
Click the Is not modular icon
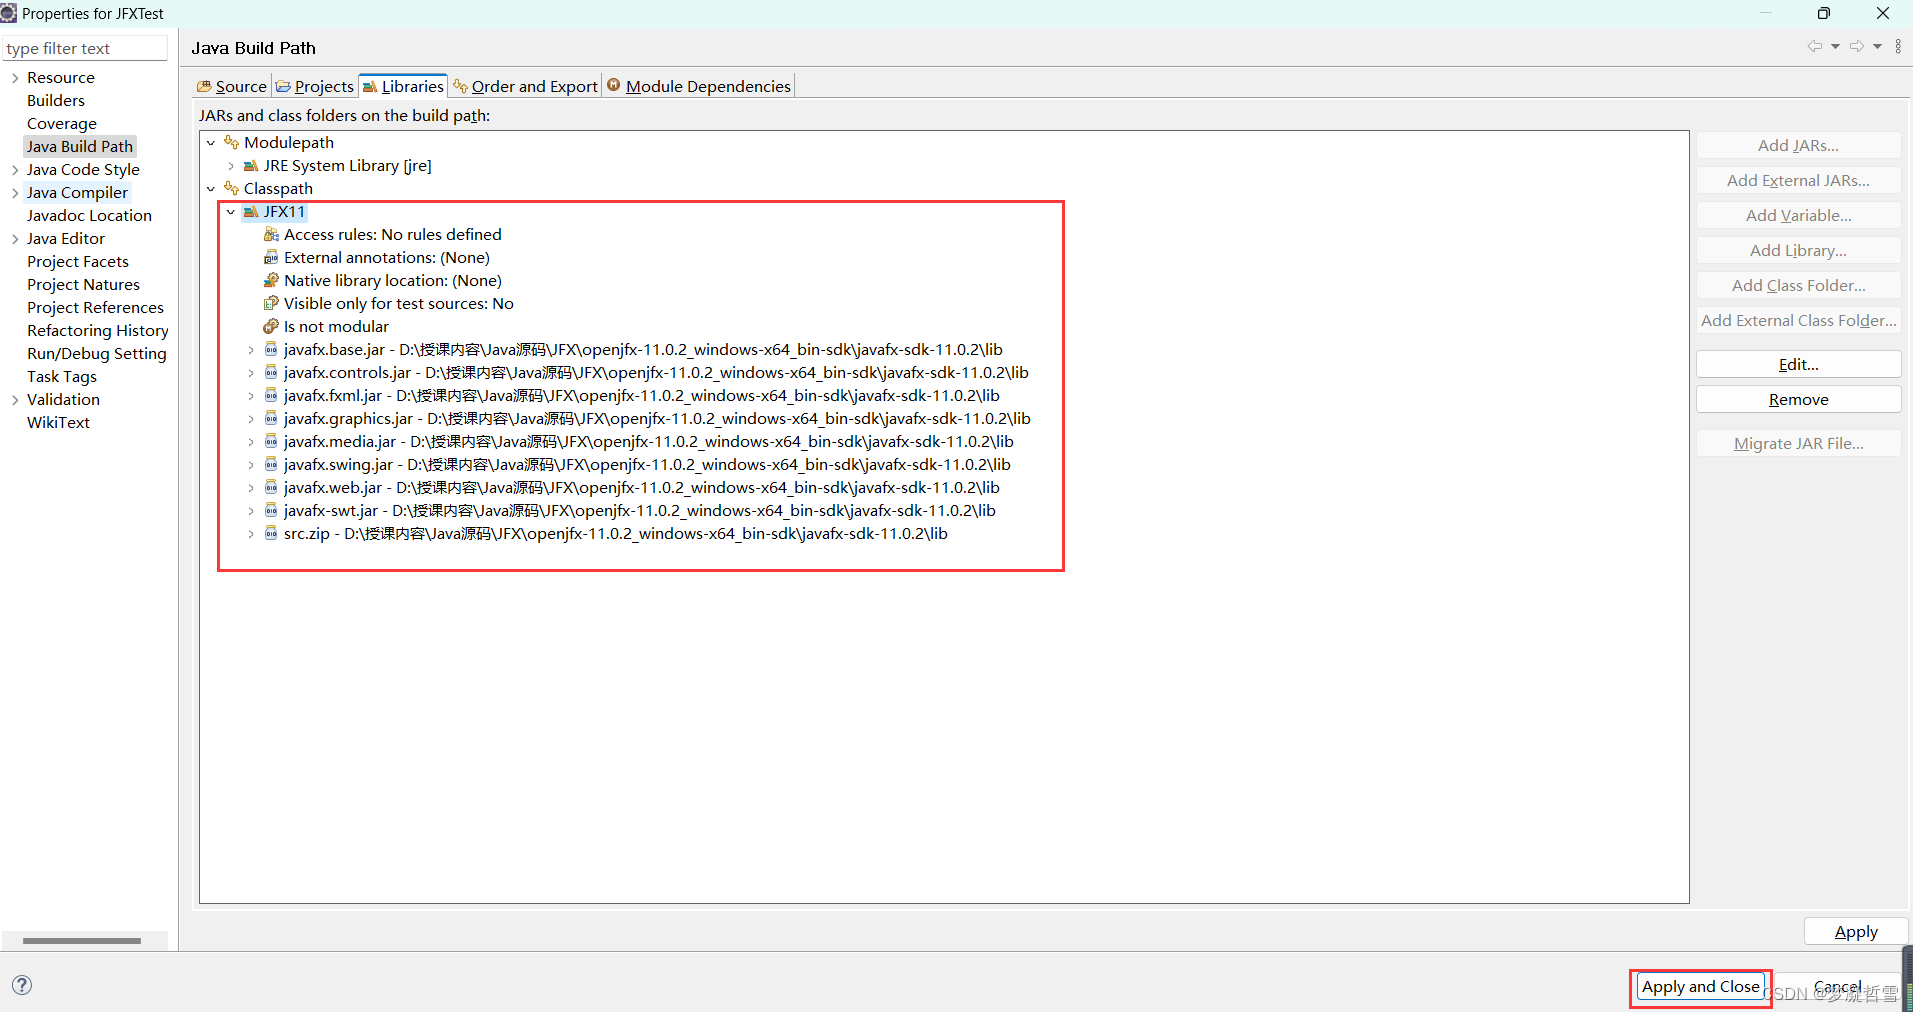click(271, 327)
